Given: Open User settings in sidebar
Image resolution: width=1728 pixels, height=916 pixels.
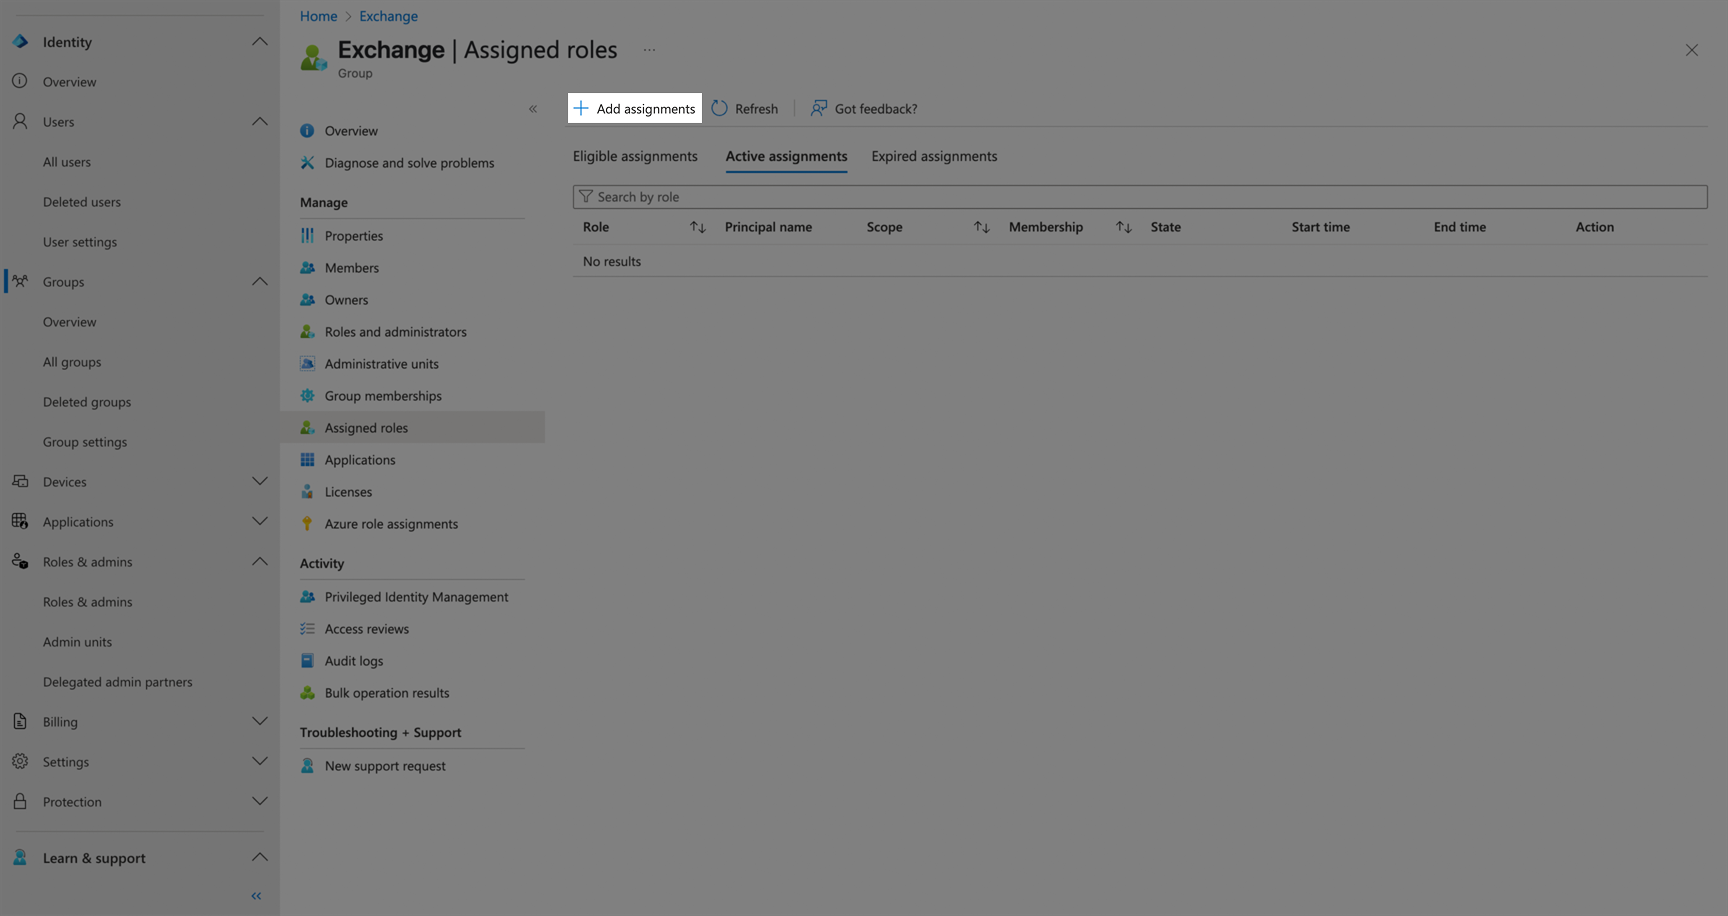Looking at the screenshot, I should click(80, 242).
